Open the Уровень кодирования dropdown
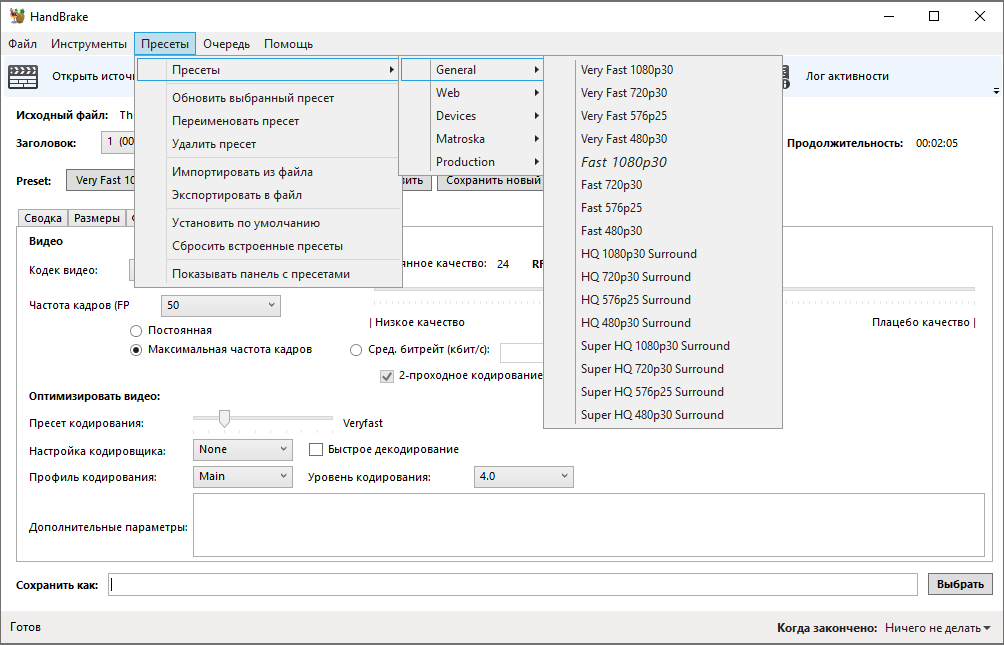Image resolution: width=1004 pixels, height=645 pixels. (524, 477)
